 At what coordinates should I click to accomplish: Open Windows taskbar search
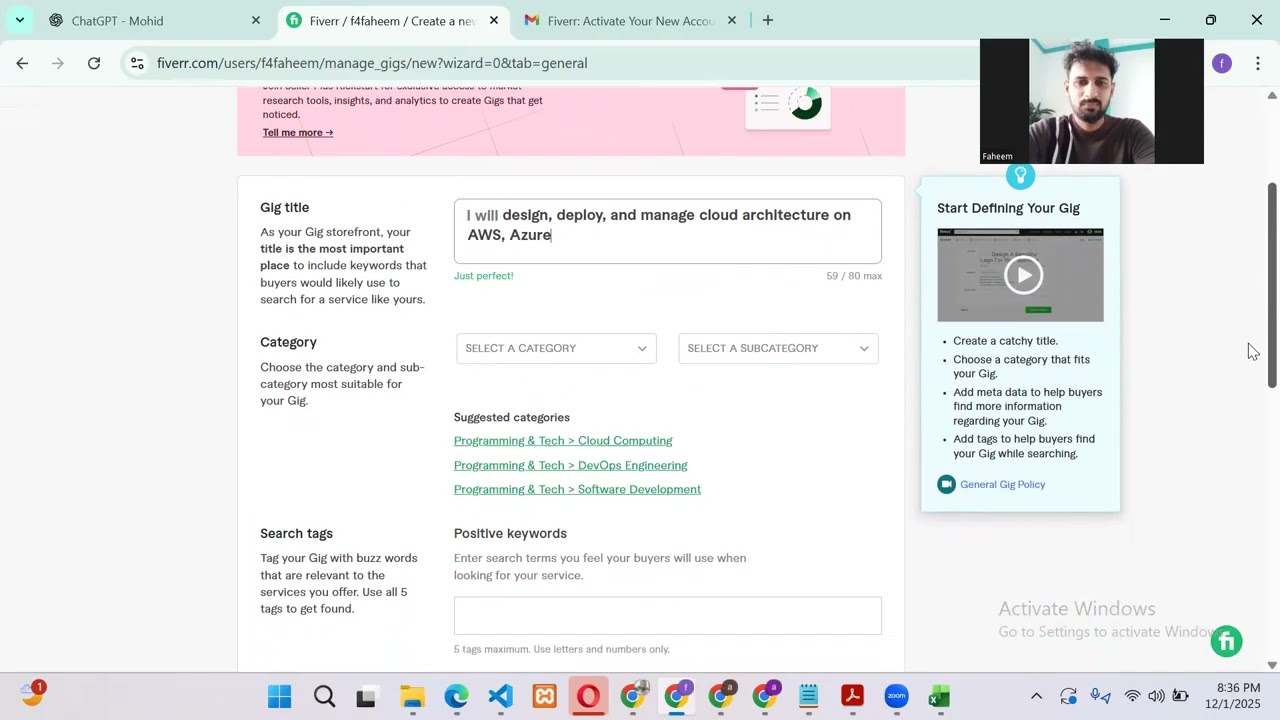324,697
